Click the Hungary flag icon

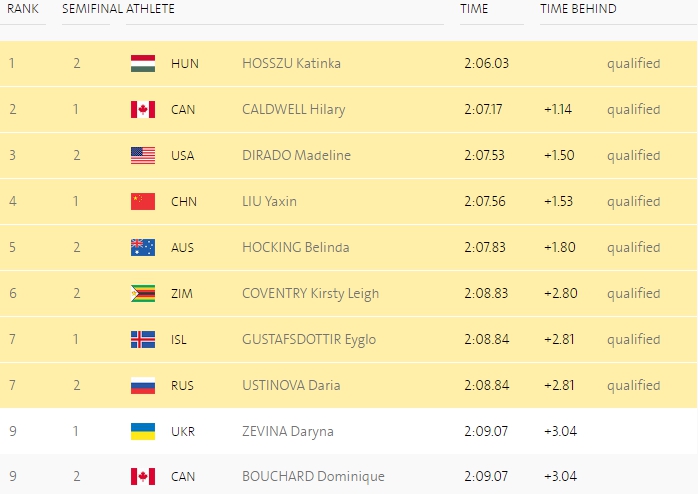[142, 63]
